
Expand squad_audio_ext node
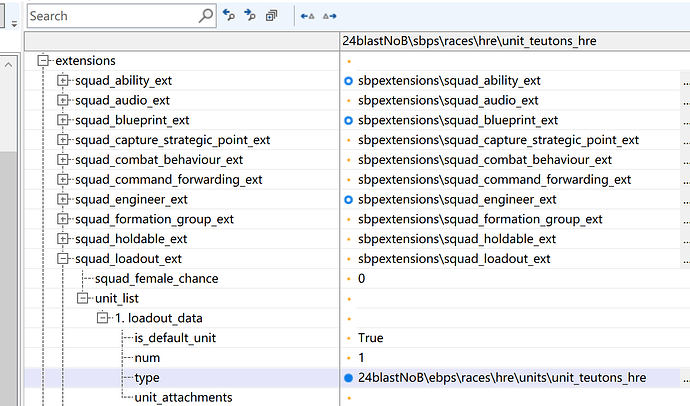tap(63, 100)
